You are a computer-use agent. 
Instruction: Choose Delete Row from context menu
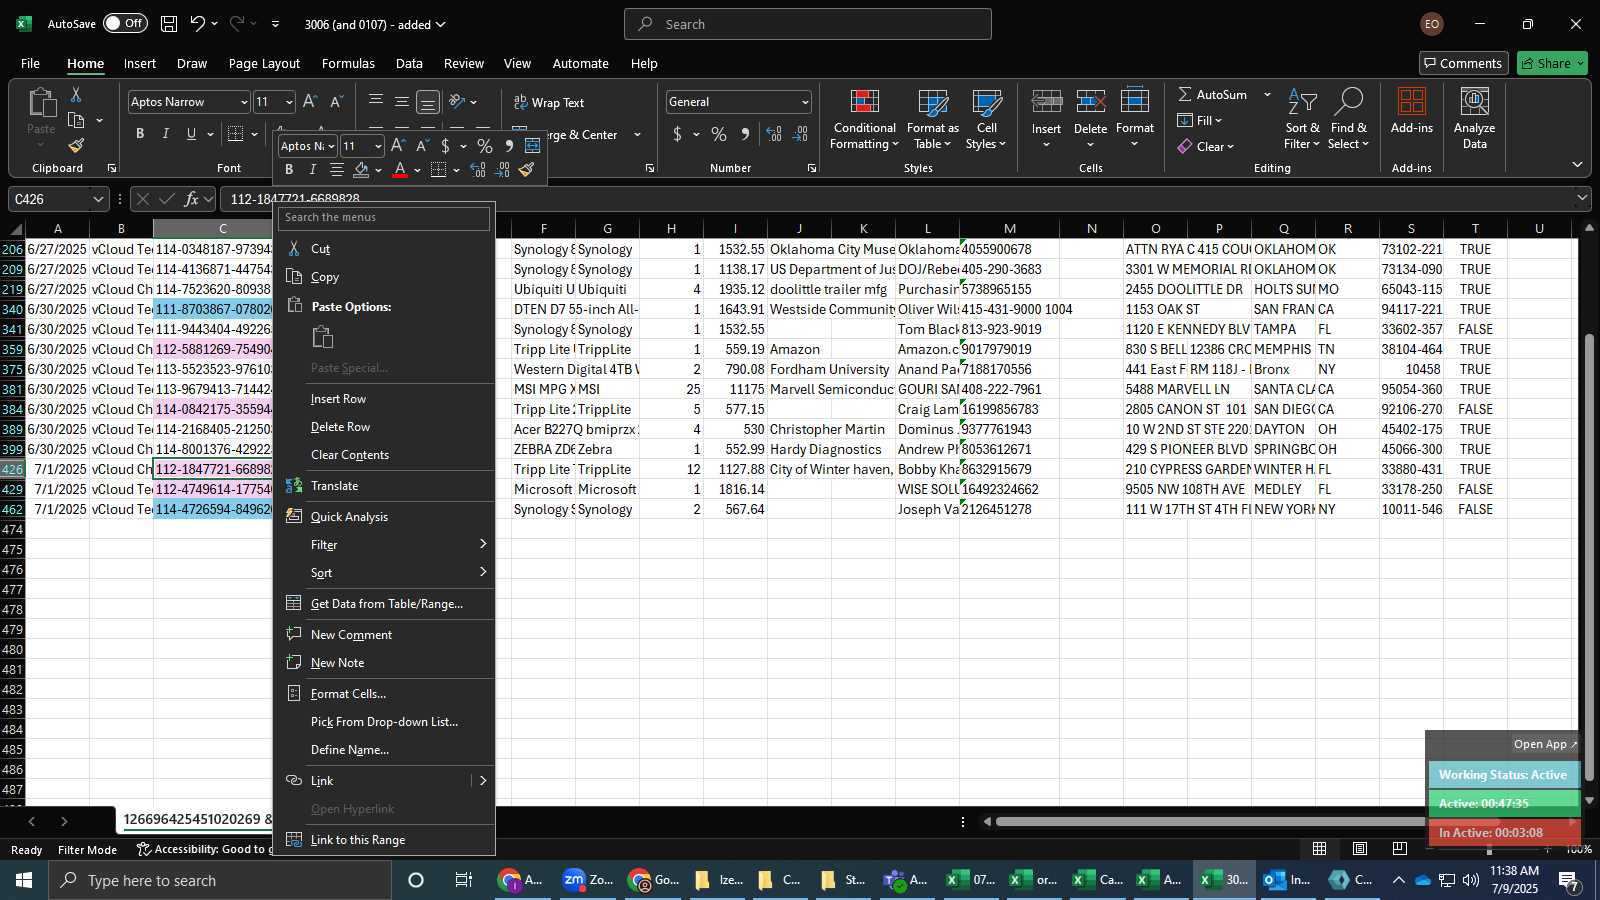coord(384,427)
